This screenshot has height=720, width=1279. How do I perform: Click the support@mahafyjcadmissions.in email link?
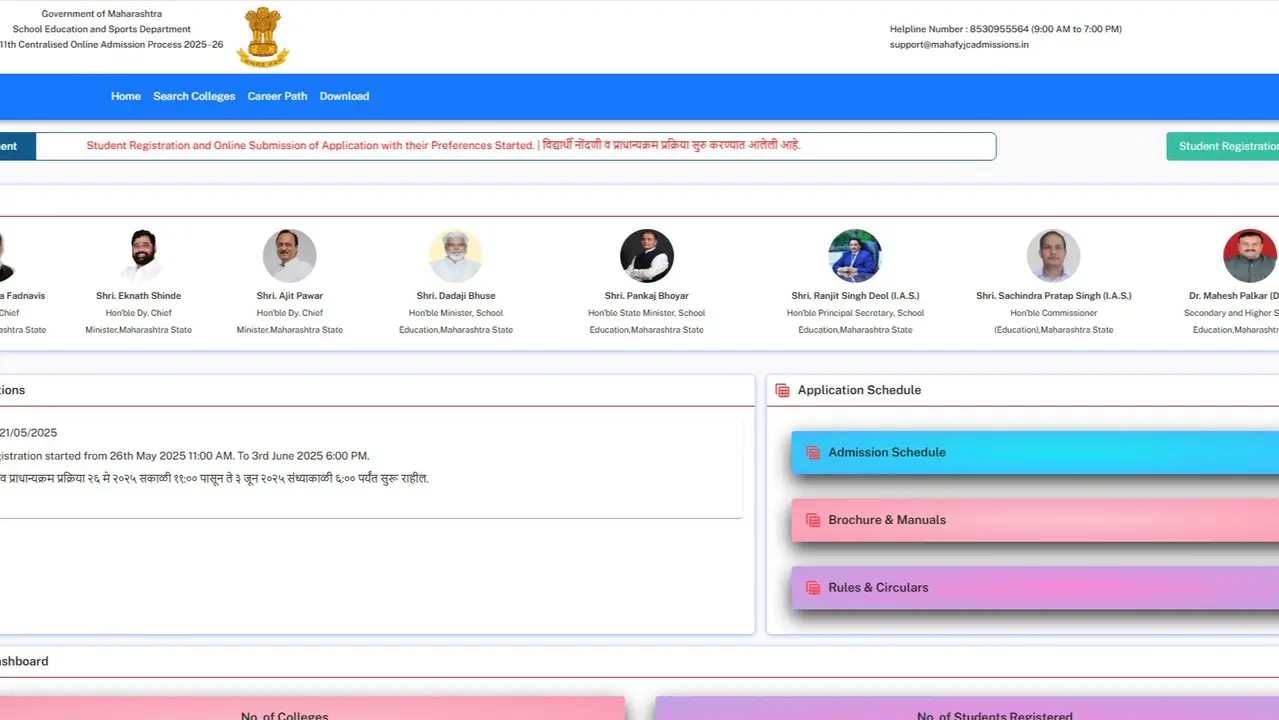click(957, 44)
